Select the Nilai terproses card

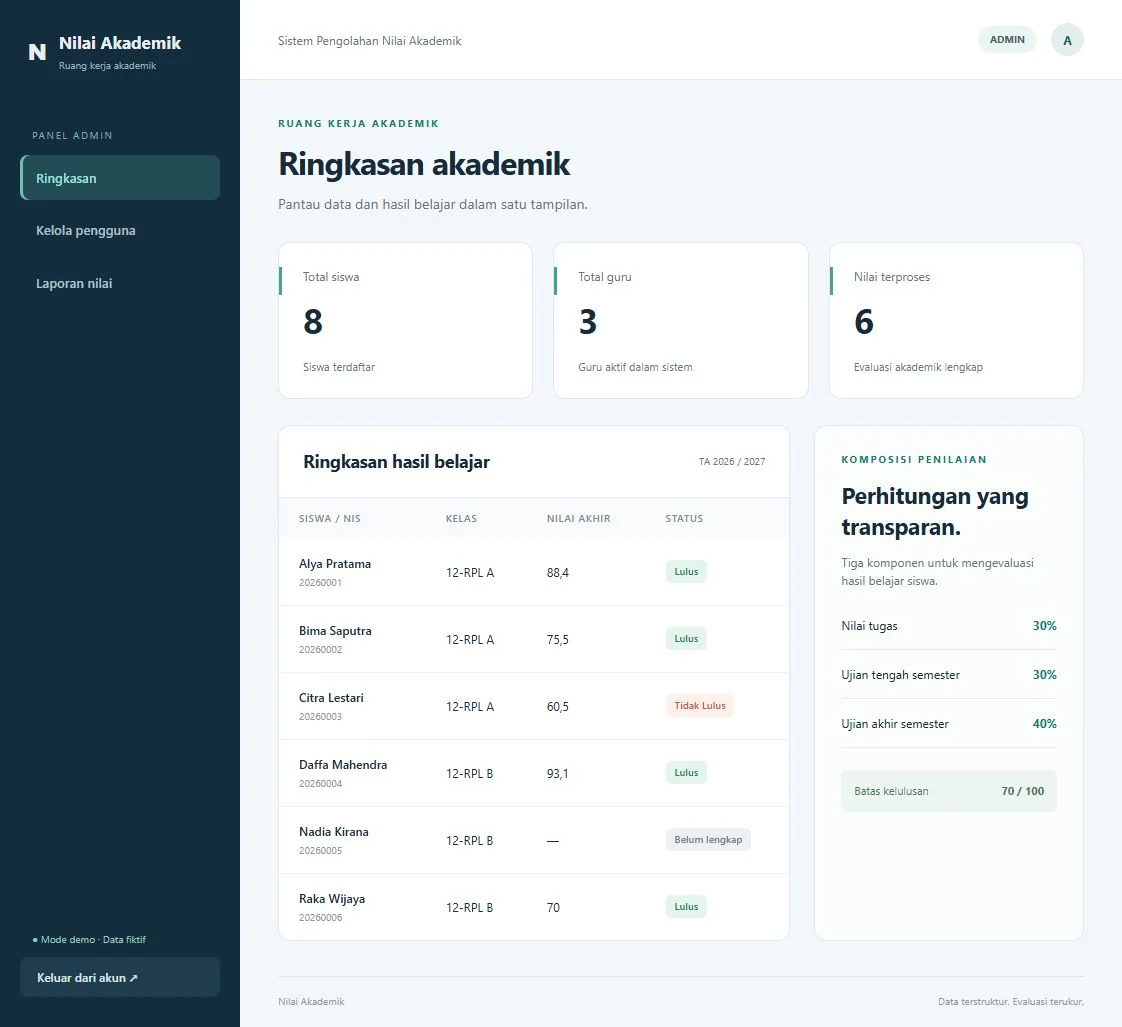point(956,321)
